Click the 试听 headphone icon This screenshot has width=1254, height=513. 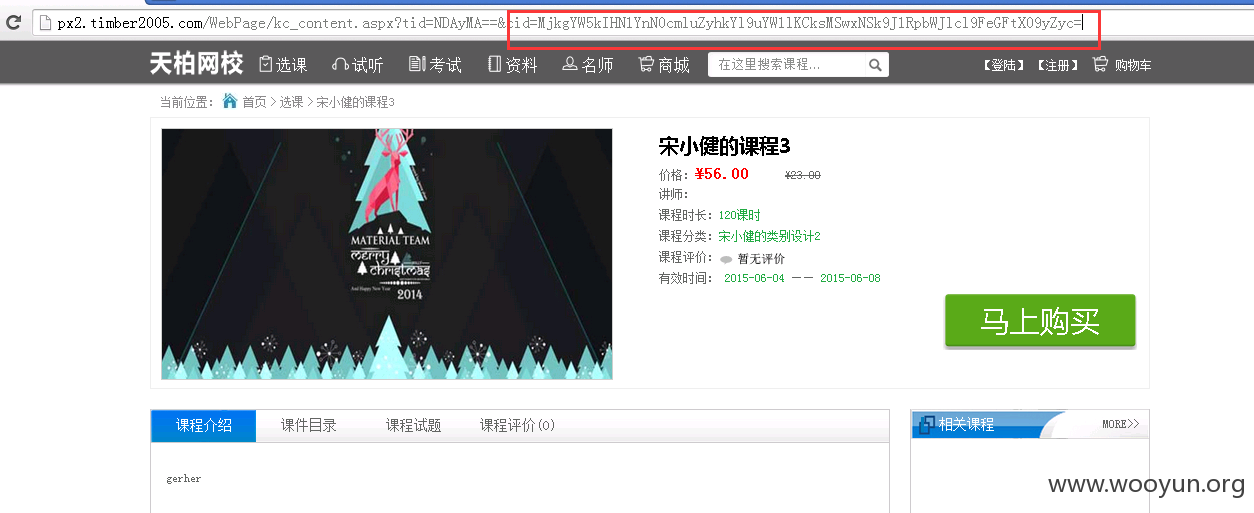(340, 65)
